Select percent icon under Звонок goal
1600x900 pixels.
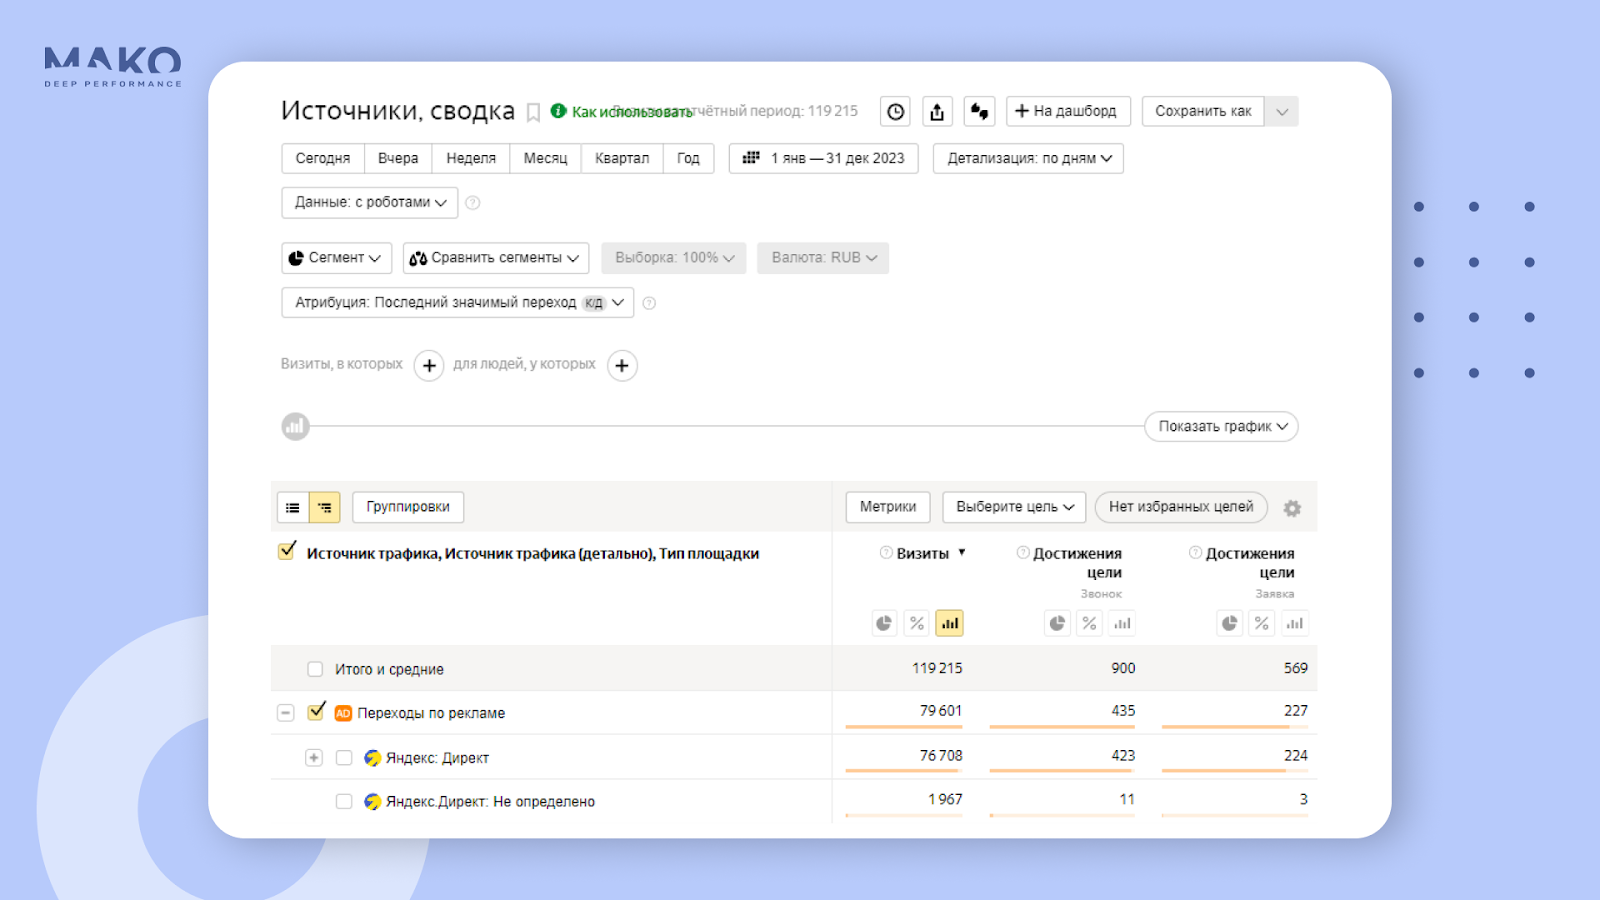point(1090,624)
